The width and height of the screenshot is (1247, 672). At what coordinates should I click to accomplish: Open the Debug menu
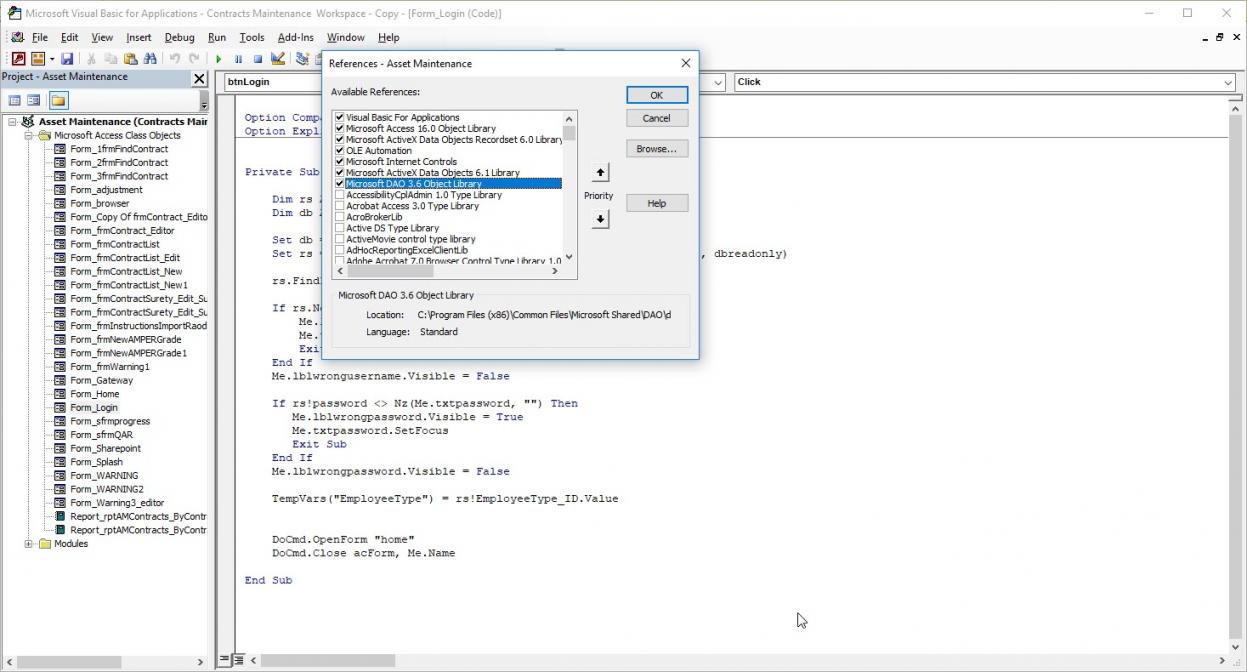click(x=180, y=37)
